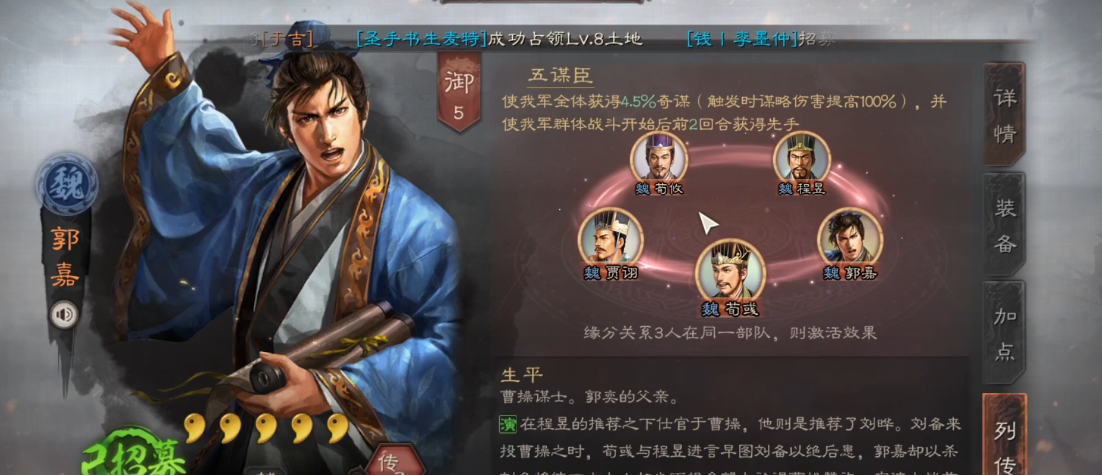Open the 贾诩 portrait in bond circle
This screenshot has width=1102, height=475.
[x=610, y=237]
